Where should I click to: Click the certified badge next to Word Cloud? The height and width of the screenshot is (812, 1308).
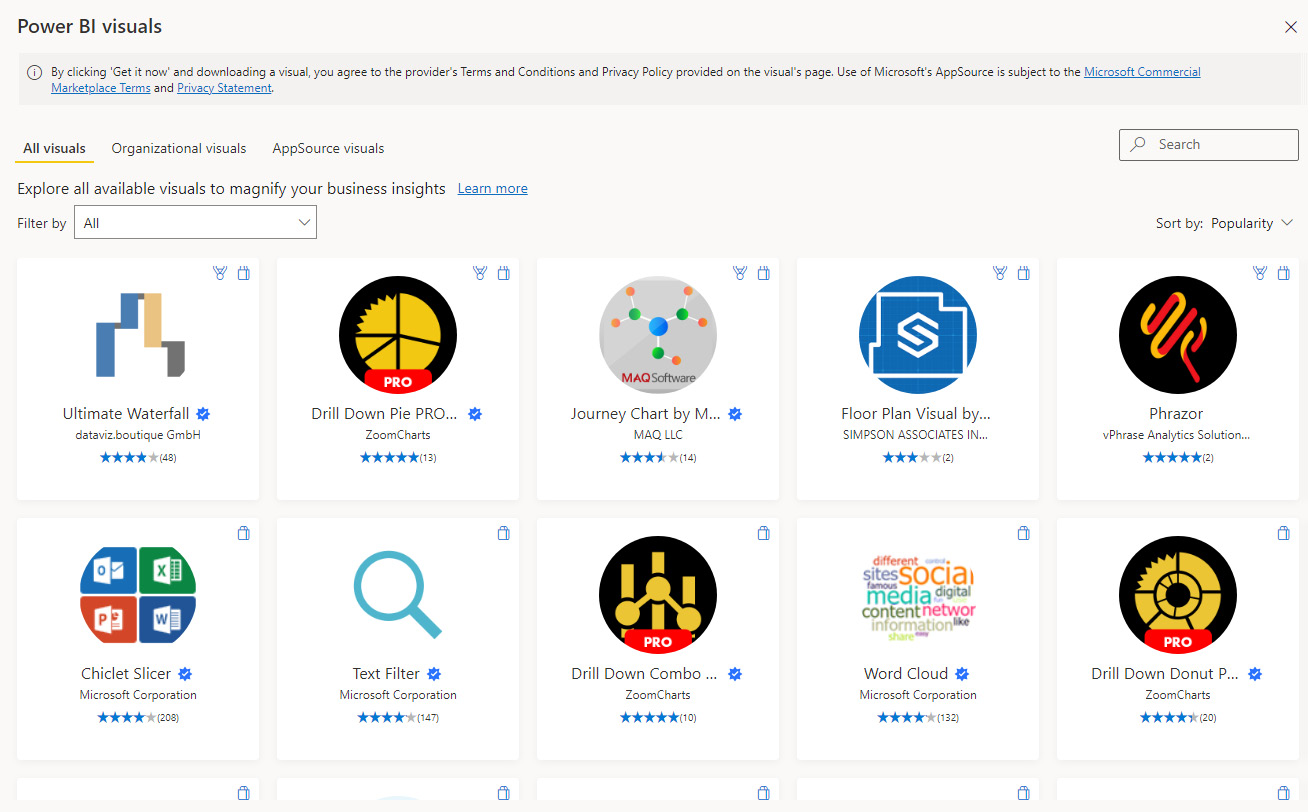tap(962, 674)
